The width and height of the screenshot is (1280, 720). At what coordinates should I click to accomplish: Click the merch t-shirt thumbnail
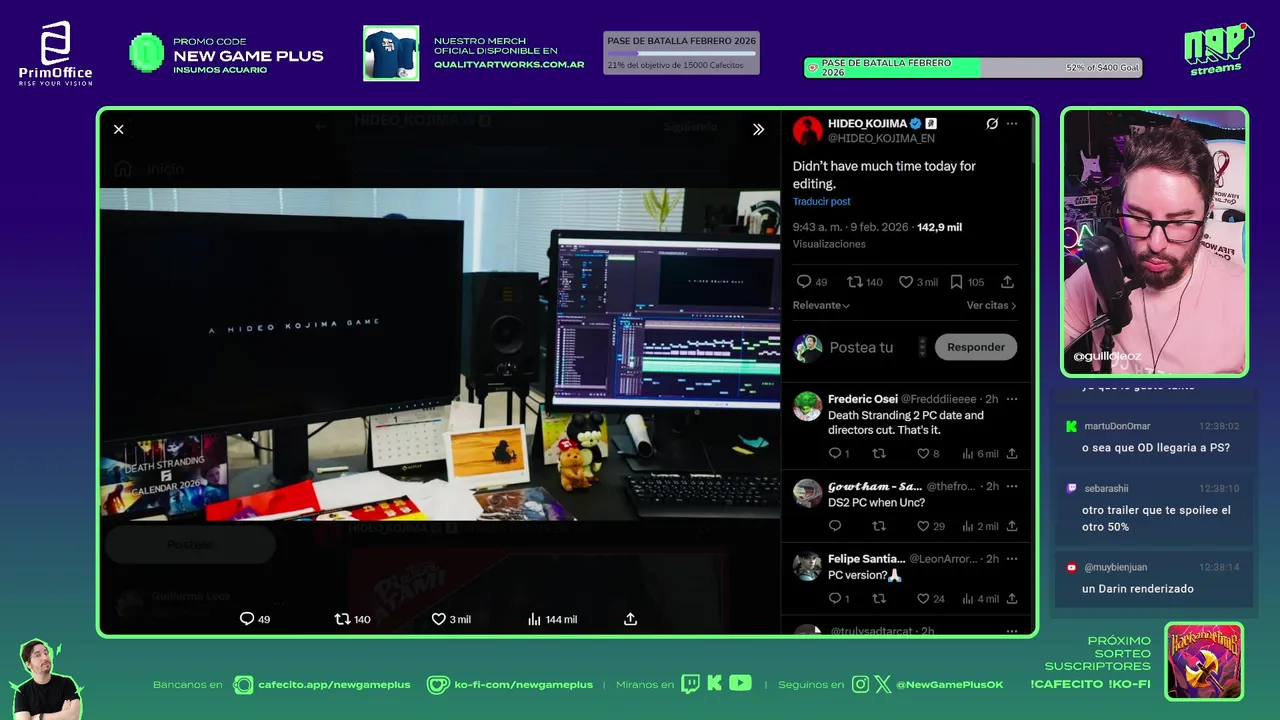coord(391,53)
